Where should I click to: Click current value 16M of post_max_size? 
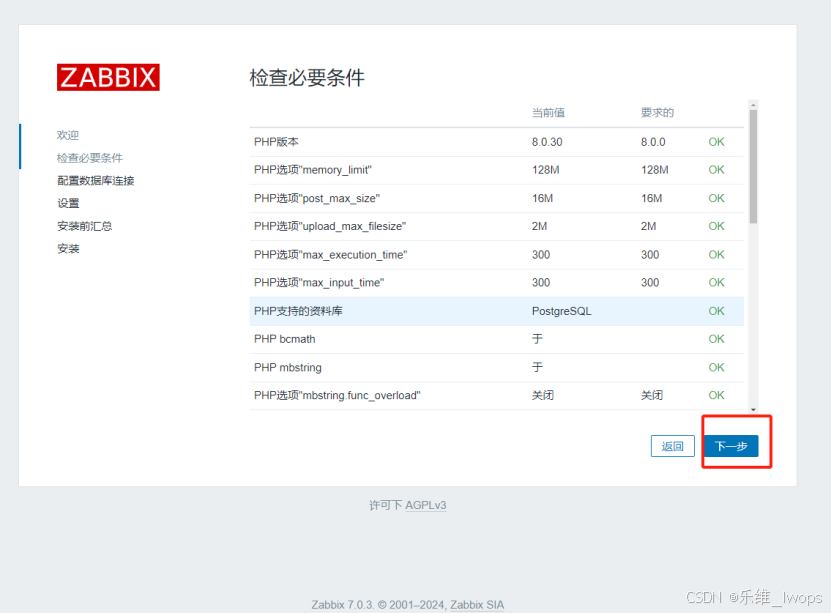tap(542, 198)
